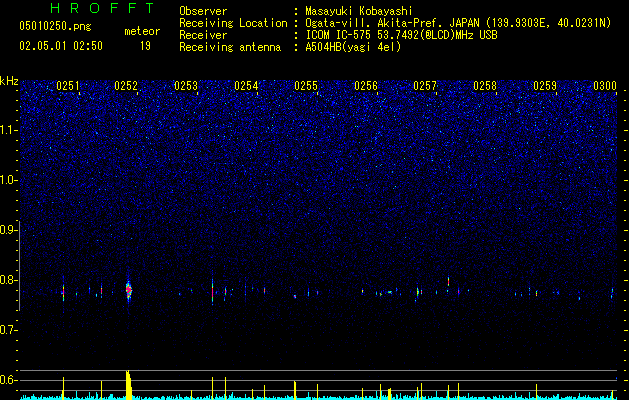Click the meteor count value 19
This screenshot has height=400, width=629.
[145, 46]
